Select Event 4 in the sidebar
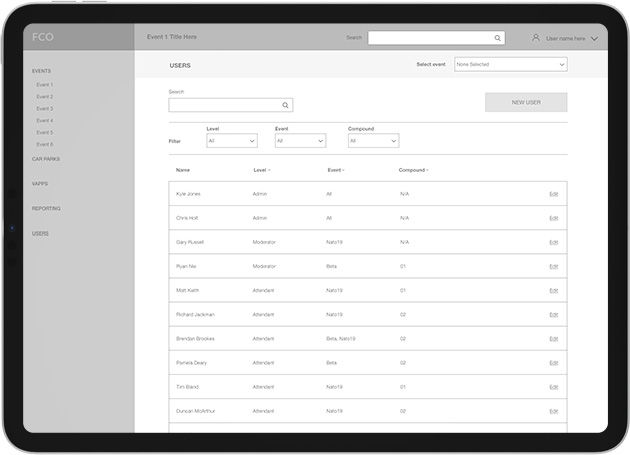Screen dimensions: 630x455 pos(45,121)
